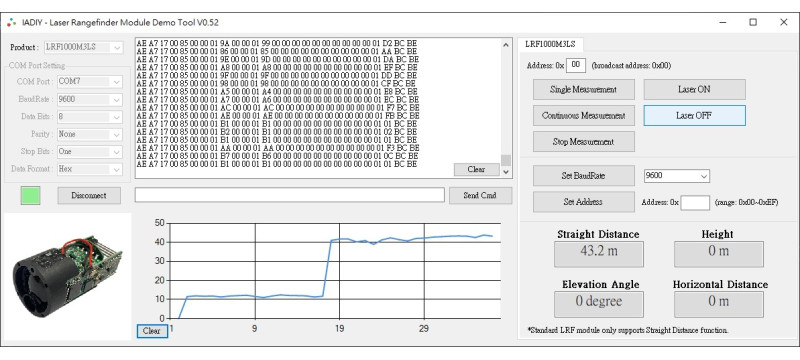Click the Stop Measurement button
The width and height of the screenshot is (800, 360).
coord(584,142)
